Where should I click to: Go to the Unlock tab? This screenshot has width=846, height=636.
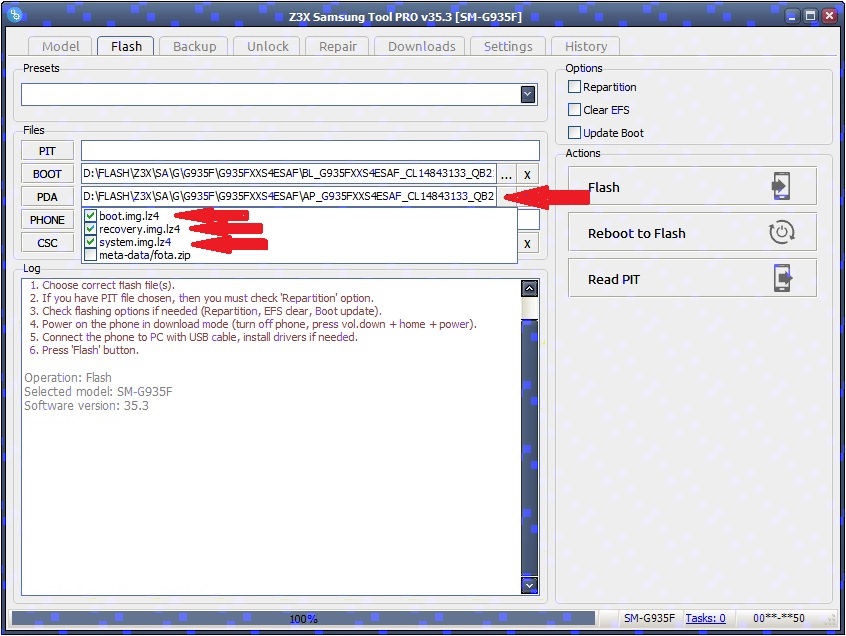click(268, 46)
